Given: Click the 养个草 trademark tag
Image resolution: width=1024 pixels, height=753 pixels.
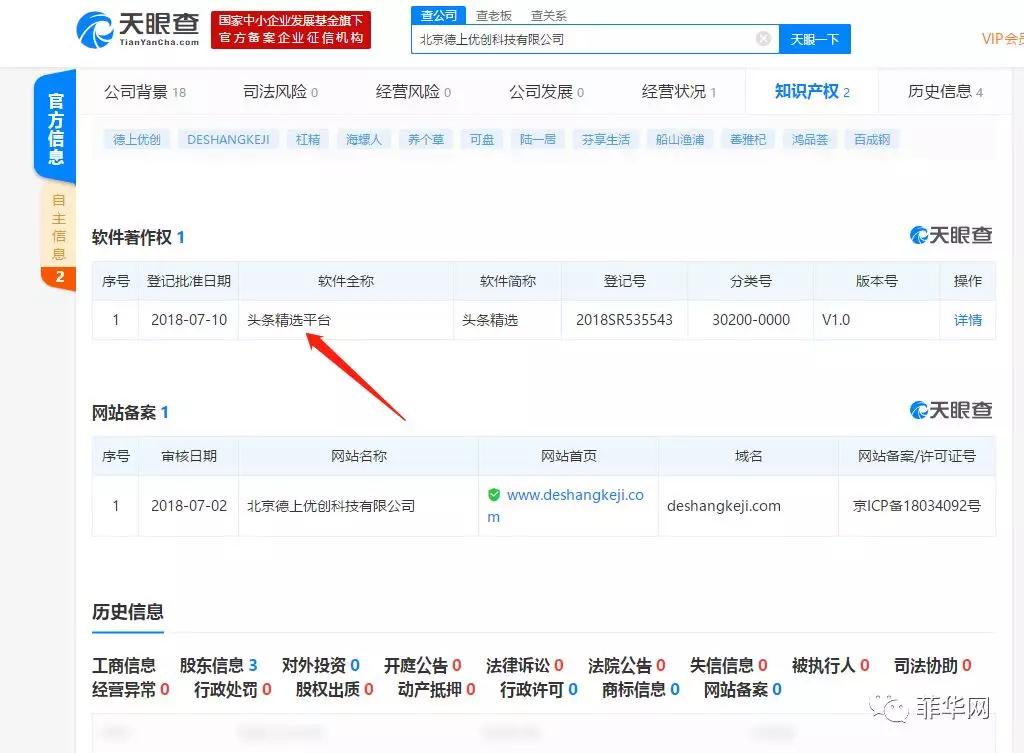Looking at the screenshot, I should pos(426,139).
